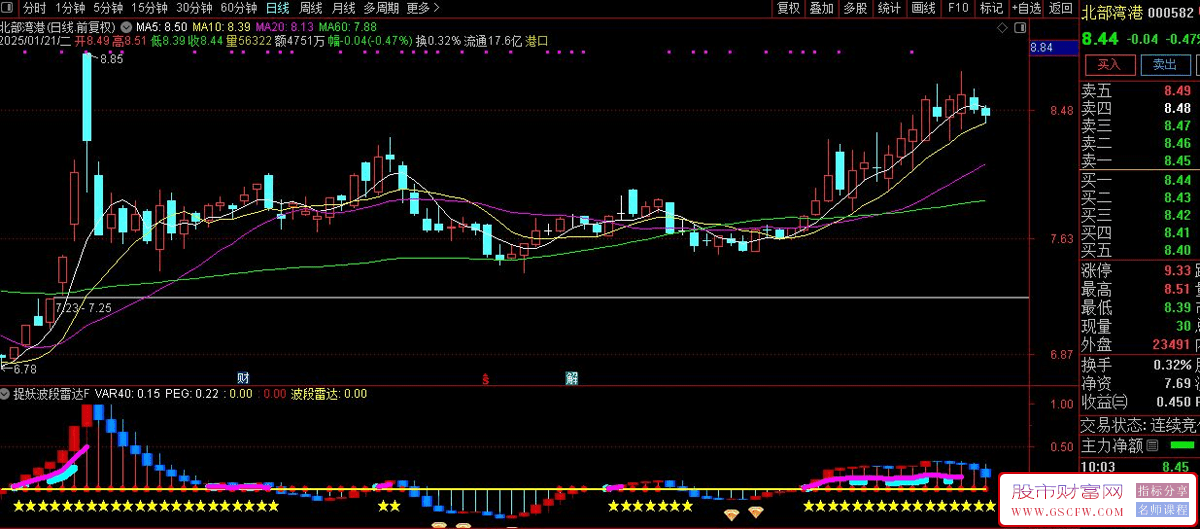Select the 5分钟 period
1200x529 pixels.
[109, 8]
